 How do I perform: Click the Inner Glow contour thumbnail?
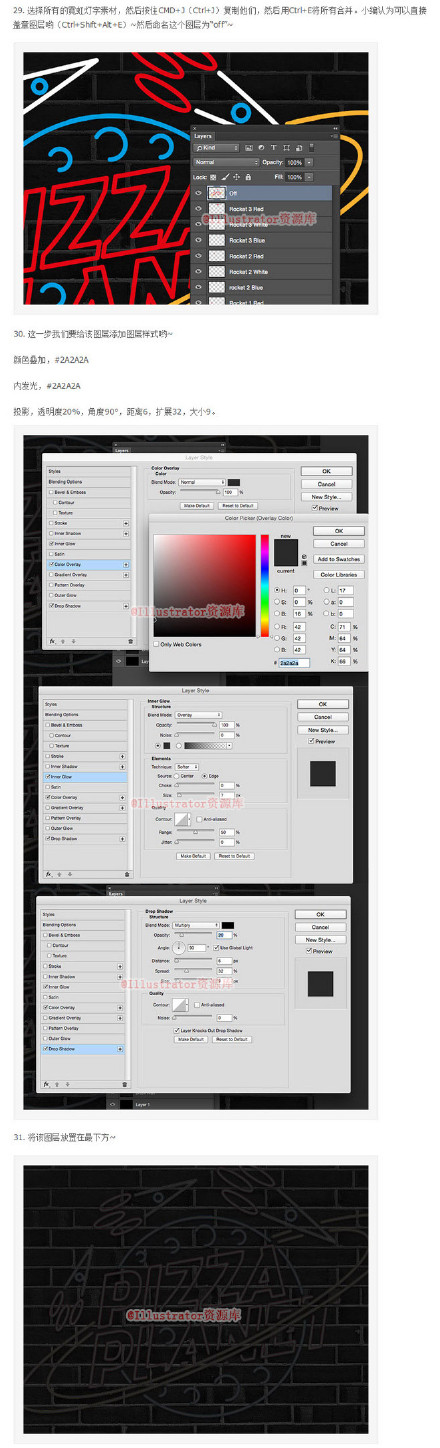(183, 819)
